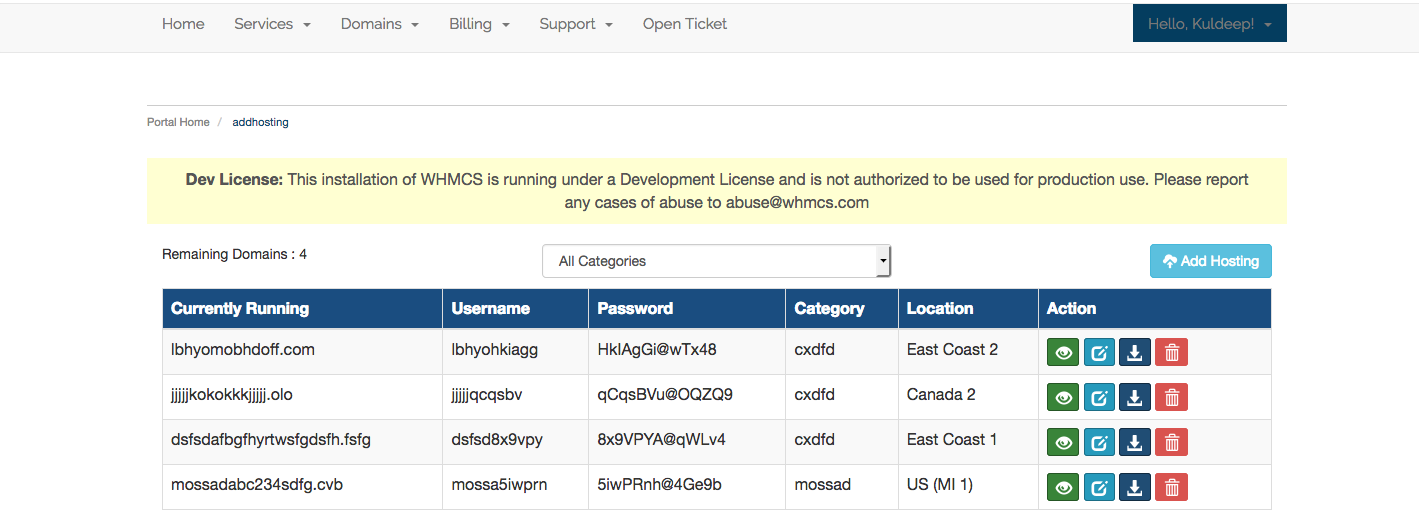Click username dsfsd8x9vpy
The height and width of the screenshot is (521, 1419).
[497, 440]
